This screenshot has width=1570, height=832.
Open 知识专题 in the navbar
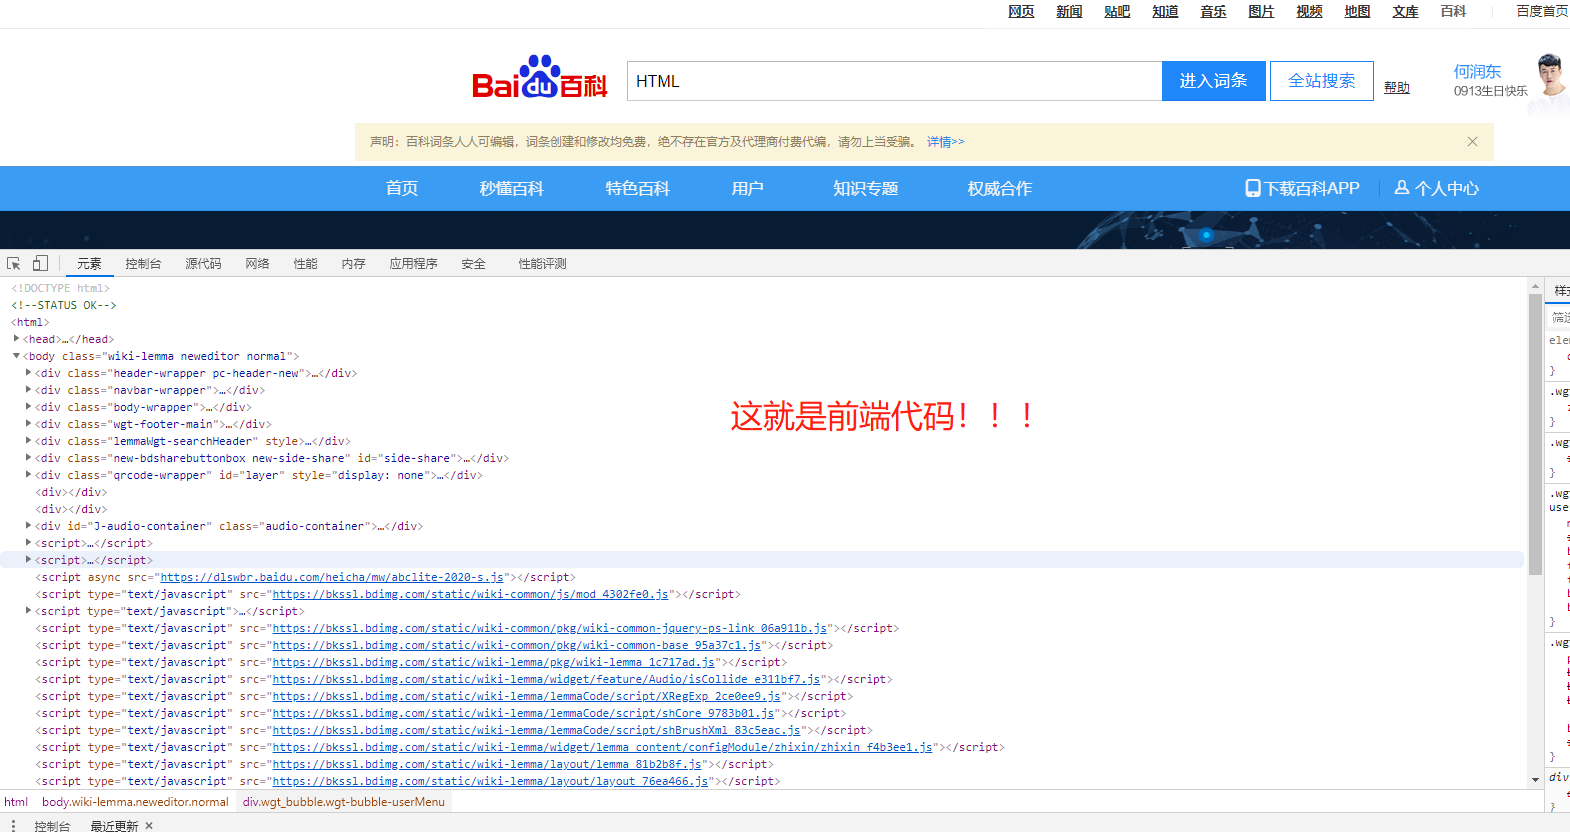(x=865, y=188)
